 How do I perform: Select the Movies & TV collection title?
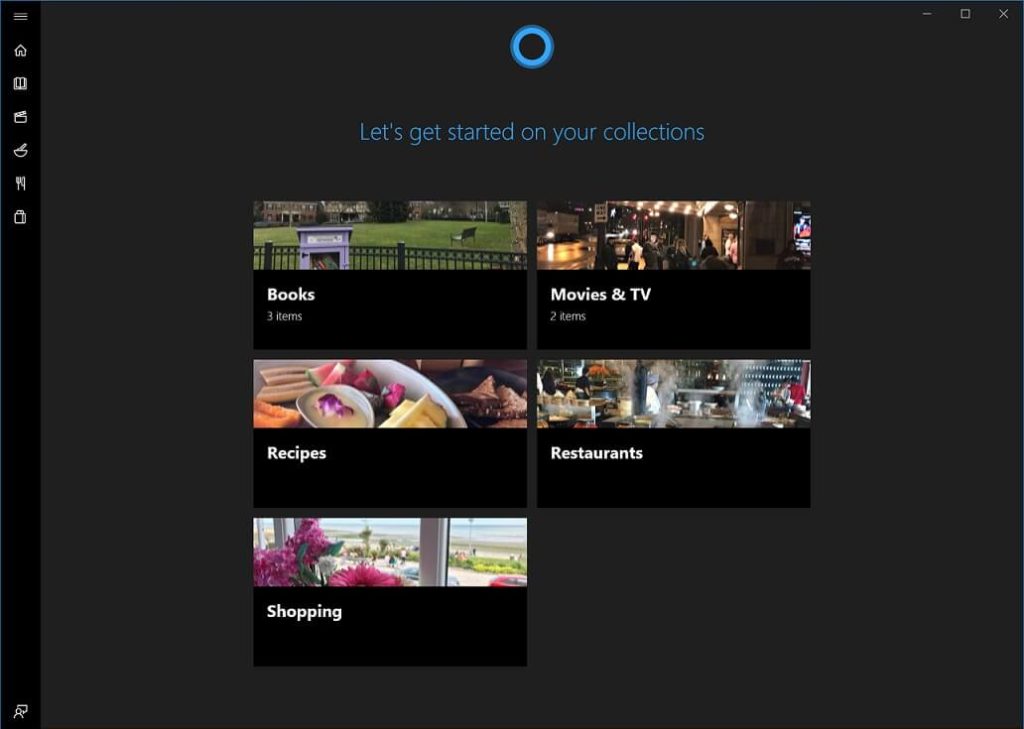(x=600, y=294)
